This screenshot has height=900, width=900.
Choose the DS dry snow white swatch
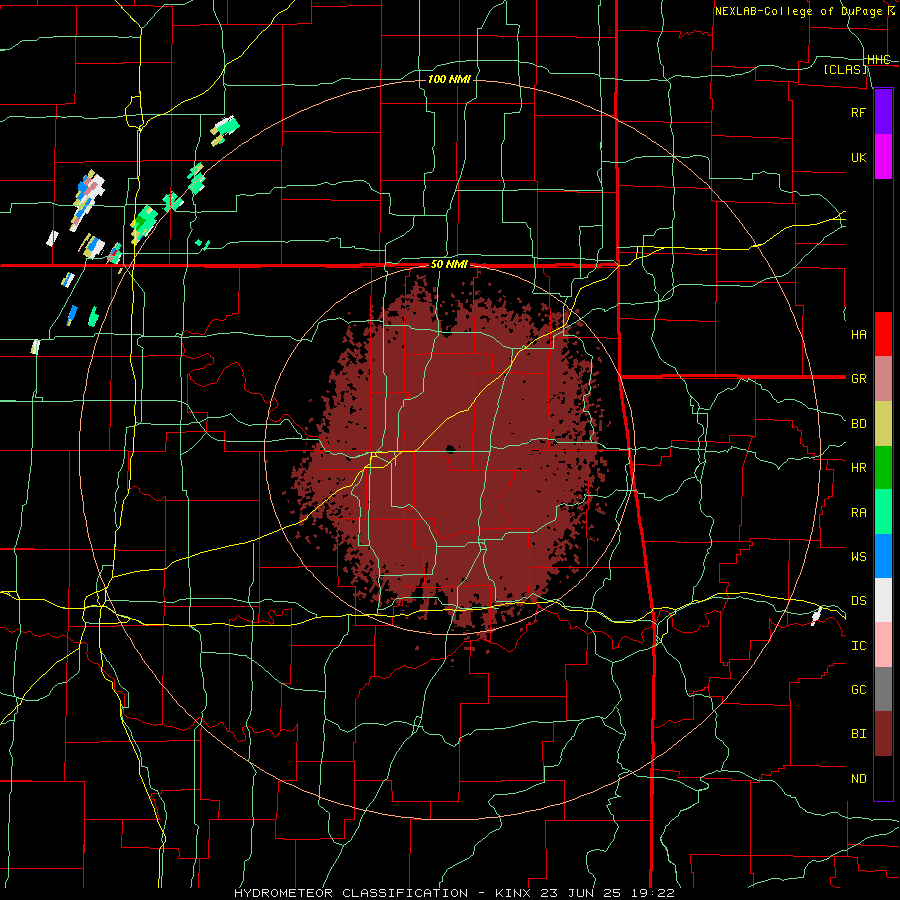coord(883,600)
